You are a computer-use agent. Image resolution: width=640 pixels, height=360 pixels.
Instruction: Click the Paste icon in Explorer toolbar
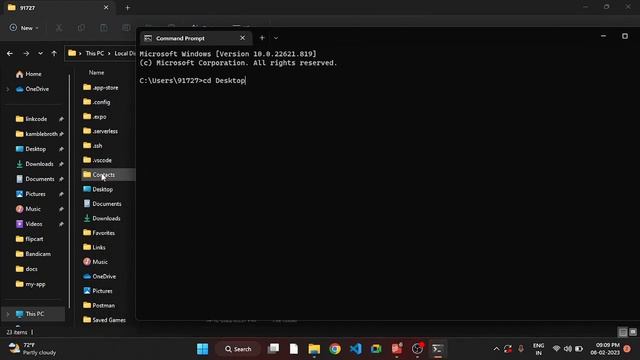[104, 28]
